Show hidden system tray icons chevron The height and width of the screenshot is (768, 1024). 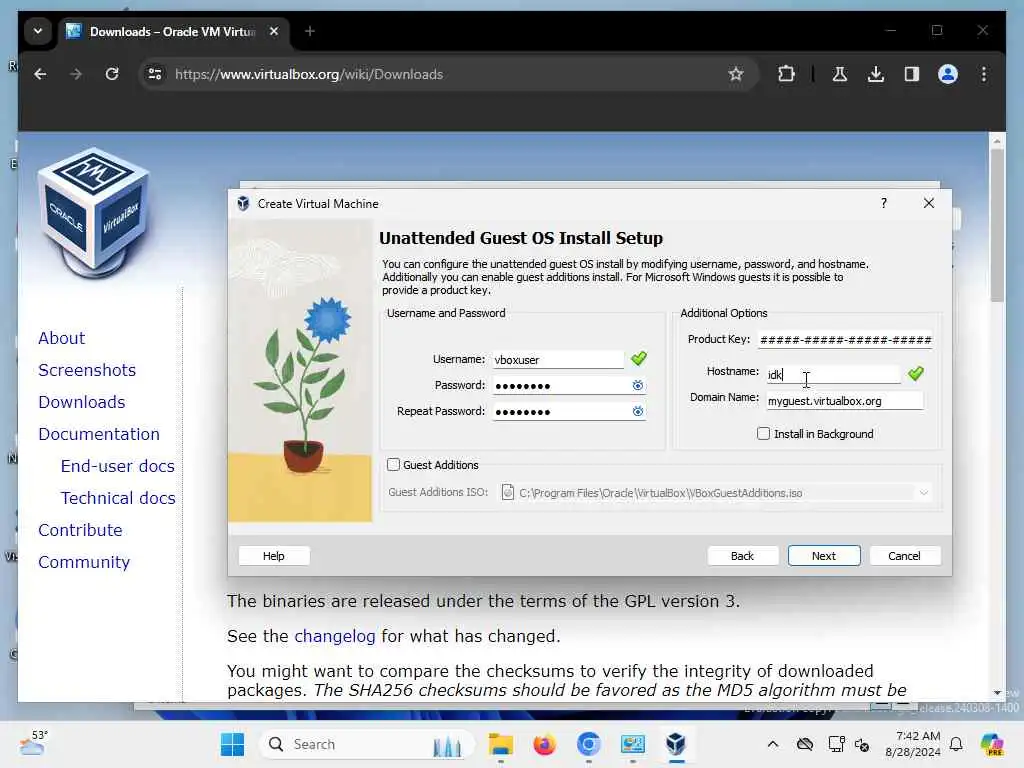773,744
